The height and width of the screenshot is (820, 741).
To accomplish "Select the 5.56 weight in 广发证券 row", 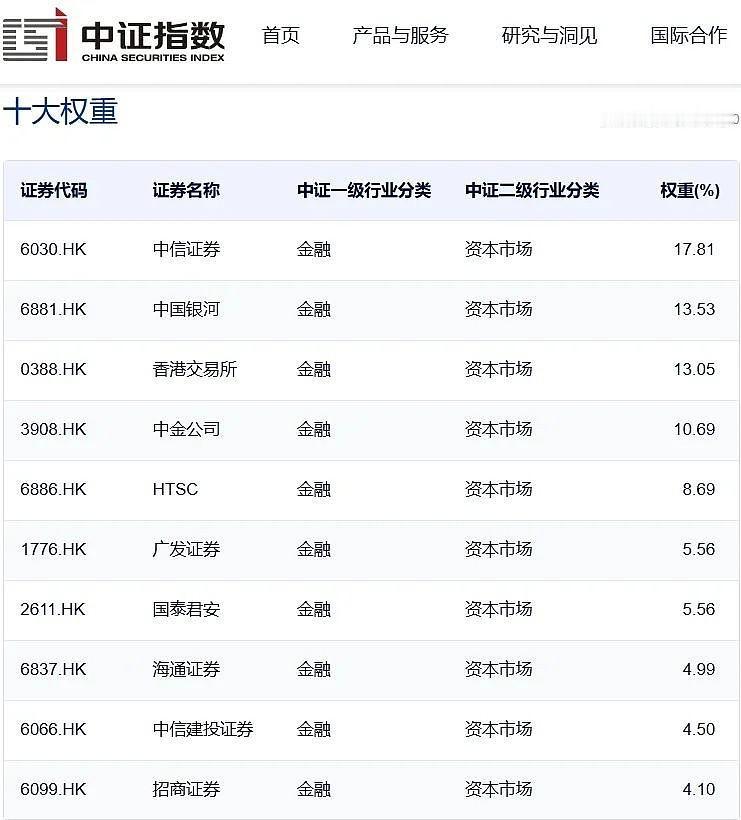I will 699,549.
